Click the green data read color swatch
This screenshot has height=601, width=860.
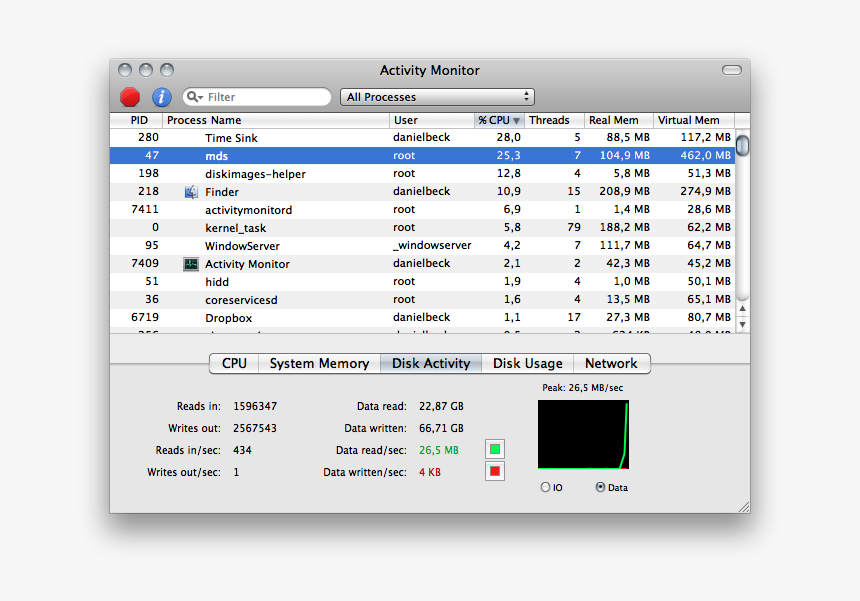(495, 449)
